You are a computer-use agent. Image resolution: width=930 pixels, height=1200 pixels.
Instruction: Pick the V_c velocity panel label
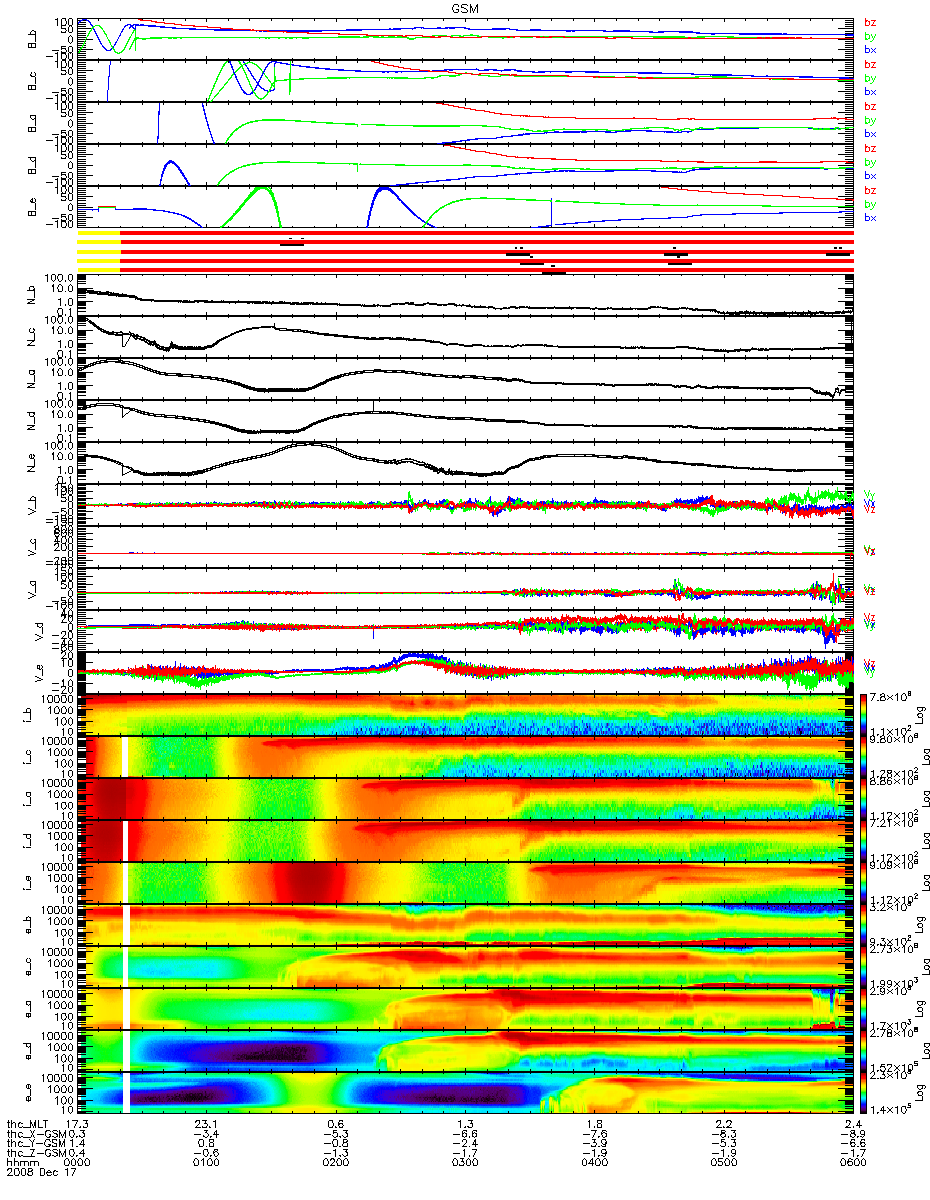(x=33, y=547)
